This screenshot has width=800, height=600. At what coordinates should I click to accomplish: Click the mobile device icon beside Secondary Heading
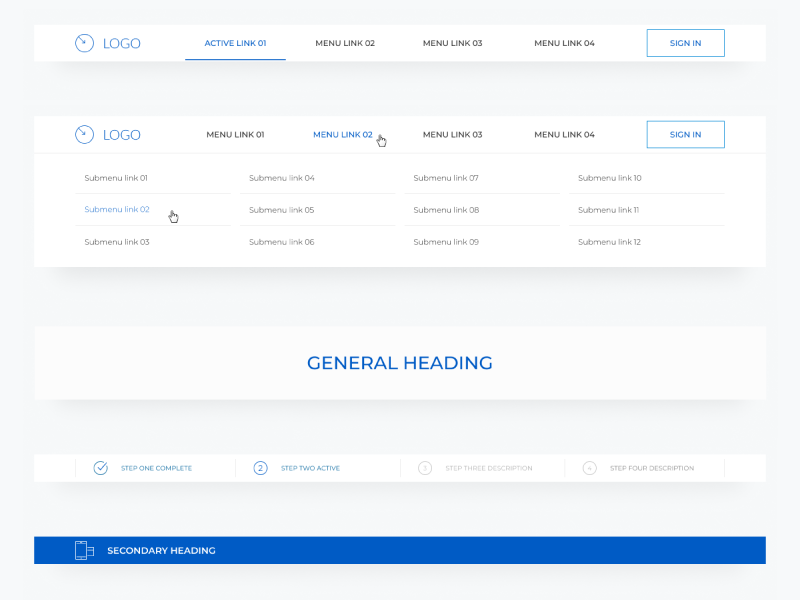pyautogui.click(x=83, y=549)
